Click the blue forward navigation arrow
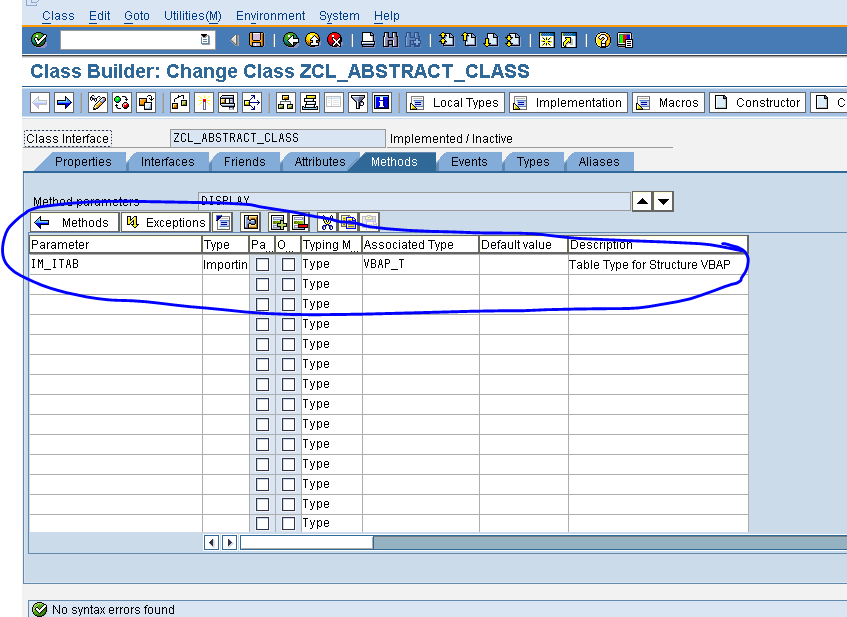 [64, 102]
